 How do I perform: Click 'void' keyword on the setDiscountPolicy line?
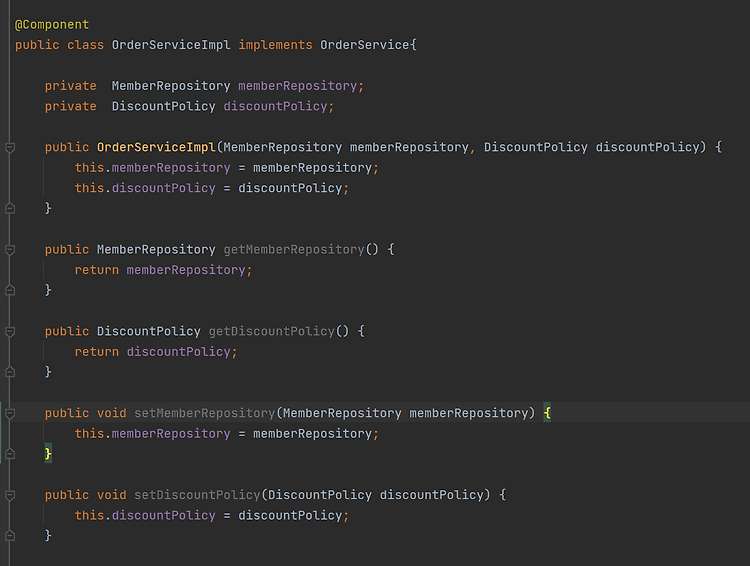pyautogui.click(x=111, y=495)
